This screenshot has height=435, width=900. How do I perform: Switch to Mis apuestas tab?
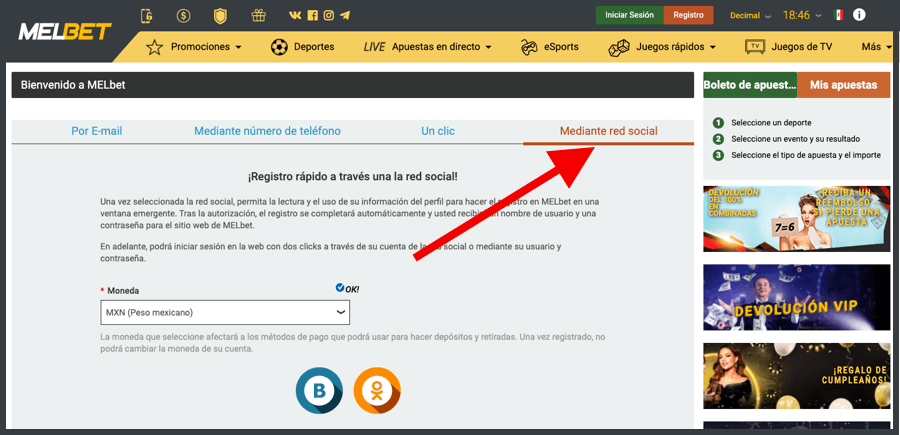[843, 85]
